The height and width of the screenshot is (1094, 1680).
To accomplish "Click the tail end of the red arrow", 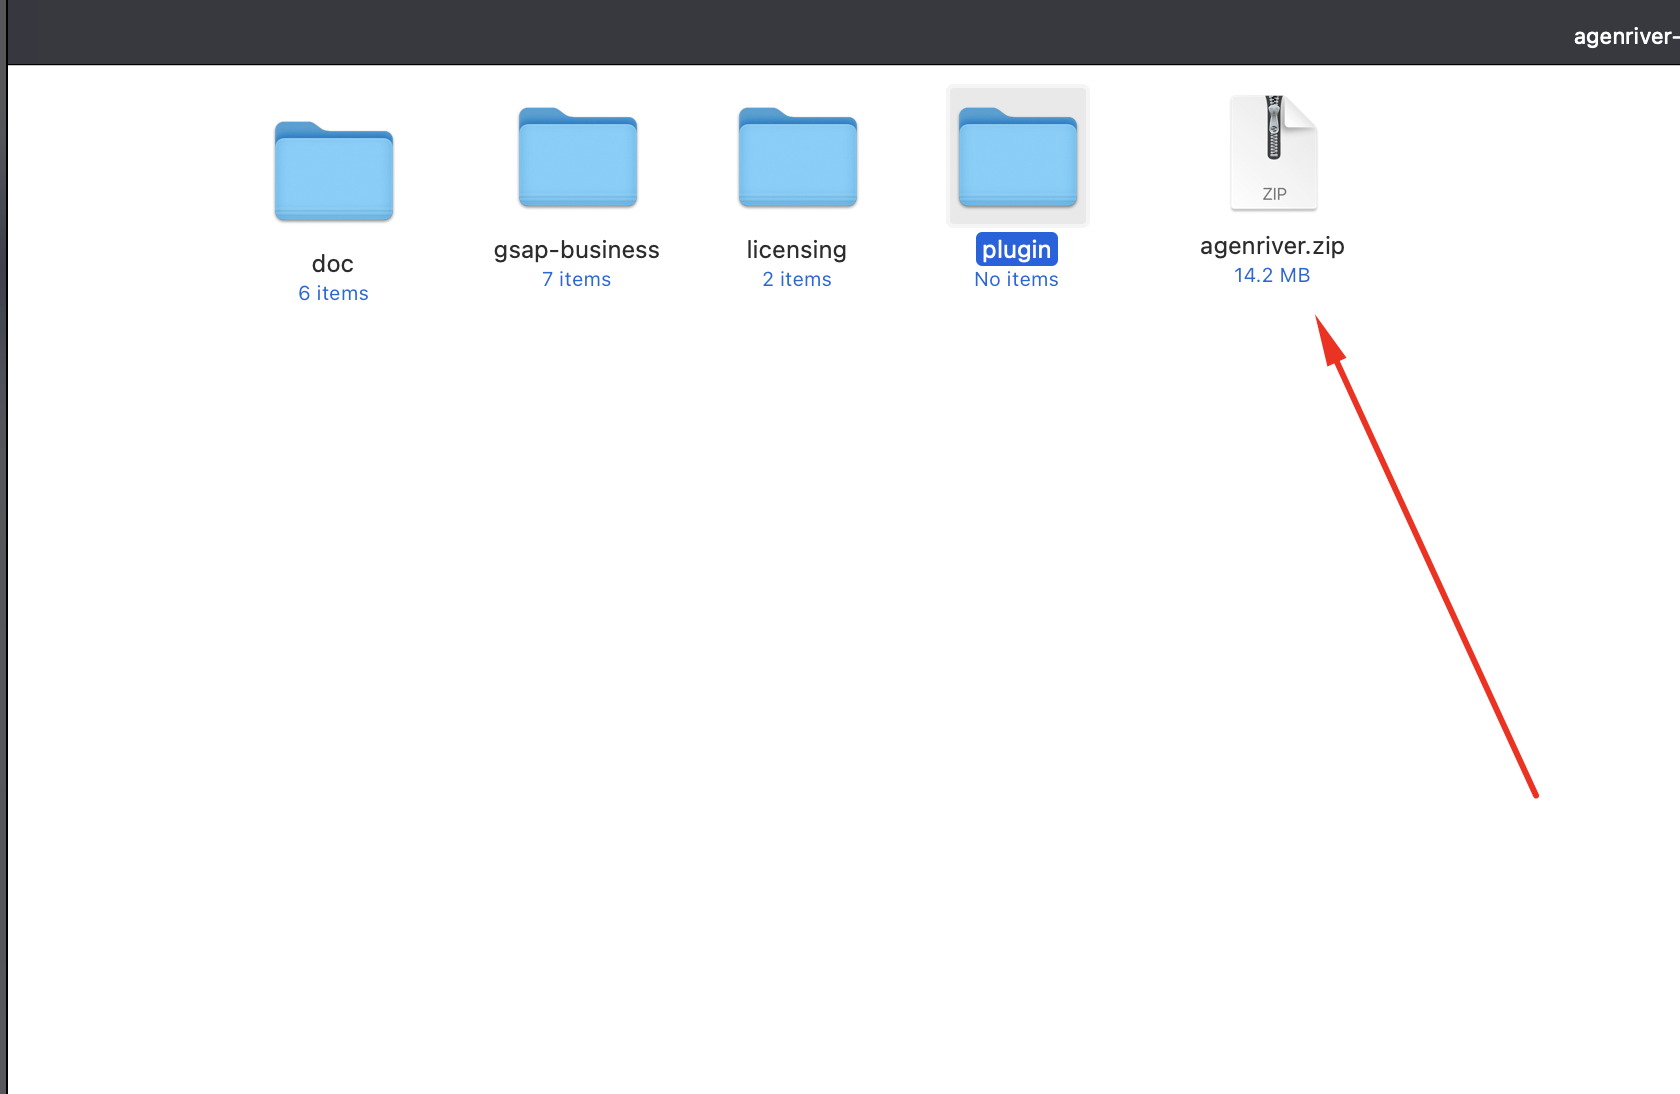I will pos(1534,794).
